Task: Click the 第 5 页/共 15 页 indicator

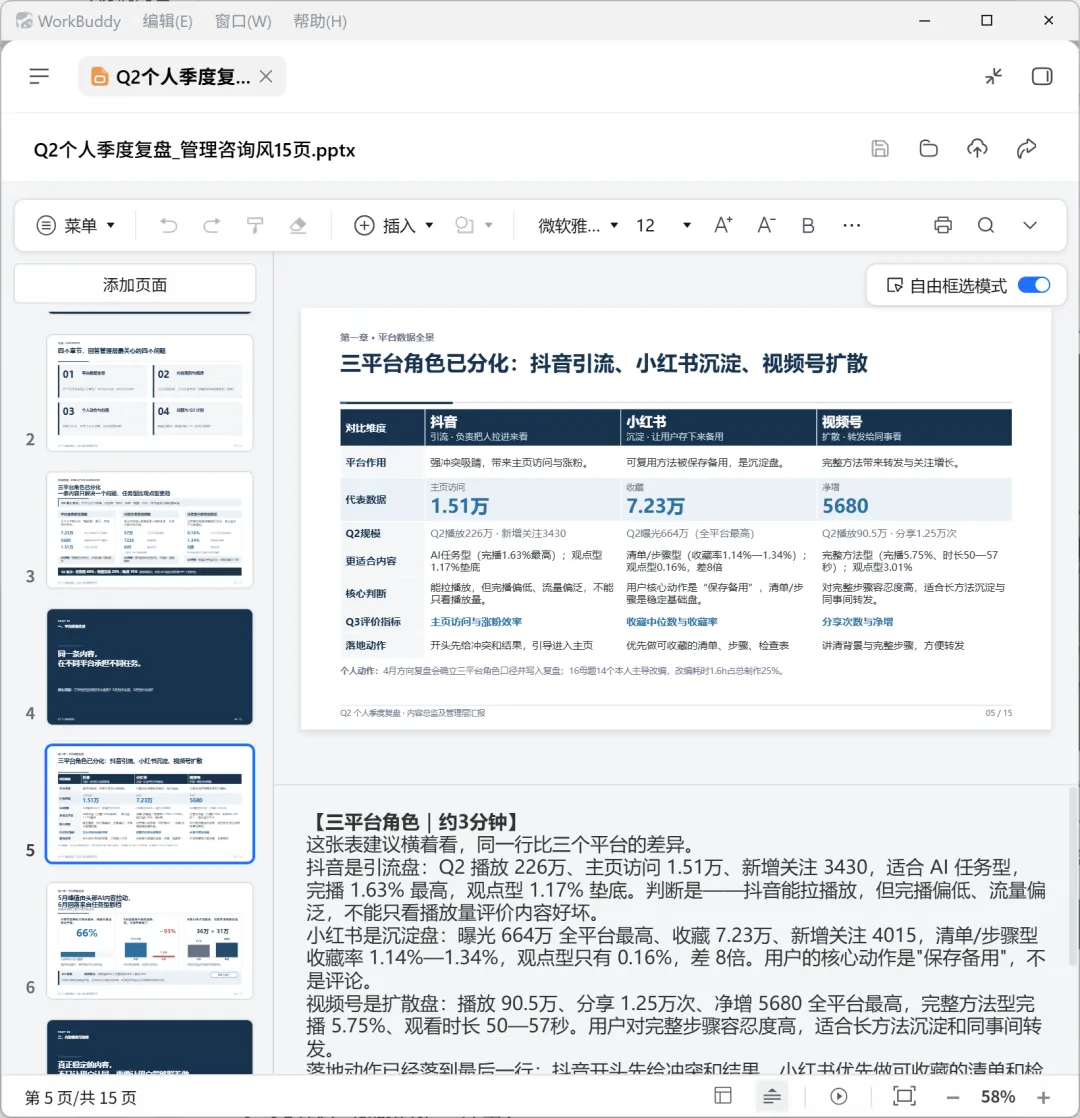Action: click(x=81, y=1097)
